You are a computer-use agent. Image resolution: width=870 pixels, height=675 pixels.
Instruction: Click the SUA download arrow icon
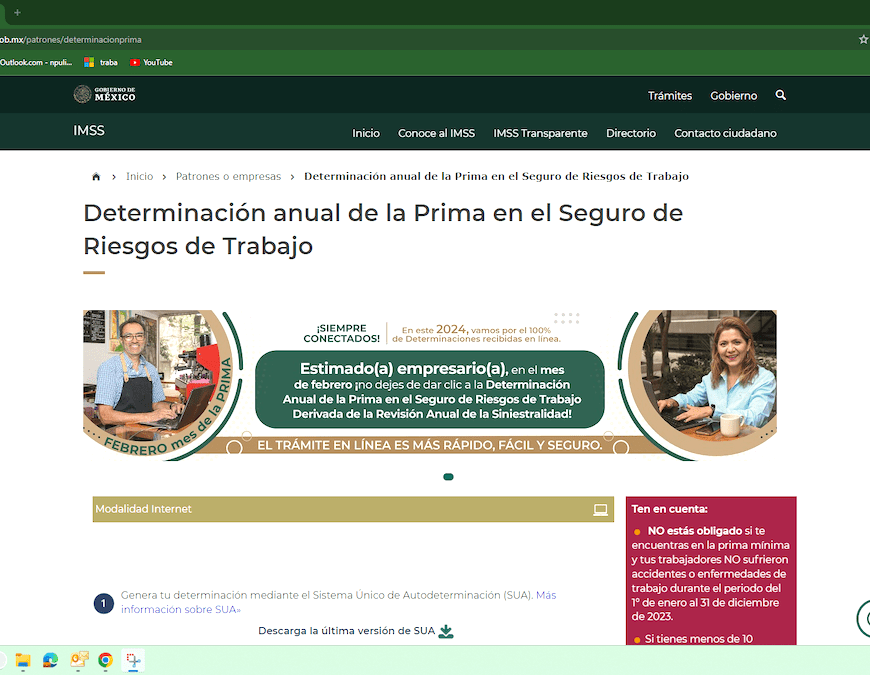[x=446, y=631]
